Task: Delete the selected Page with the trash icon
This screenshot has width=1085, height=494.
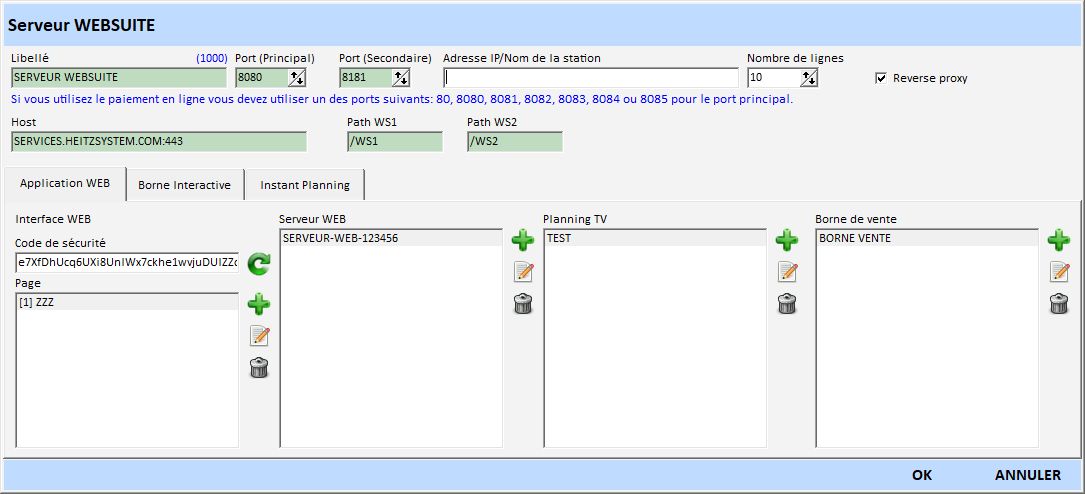Action: pyautogui.click(x=259, y=368)
